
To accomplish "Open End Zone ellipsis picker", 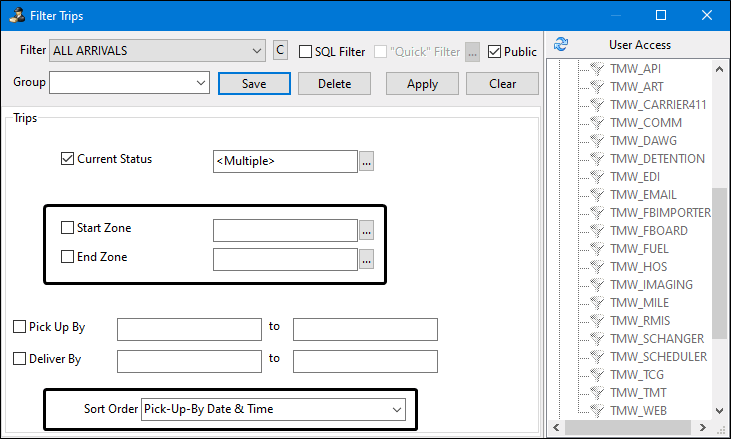I will coord(366,260).
